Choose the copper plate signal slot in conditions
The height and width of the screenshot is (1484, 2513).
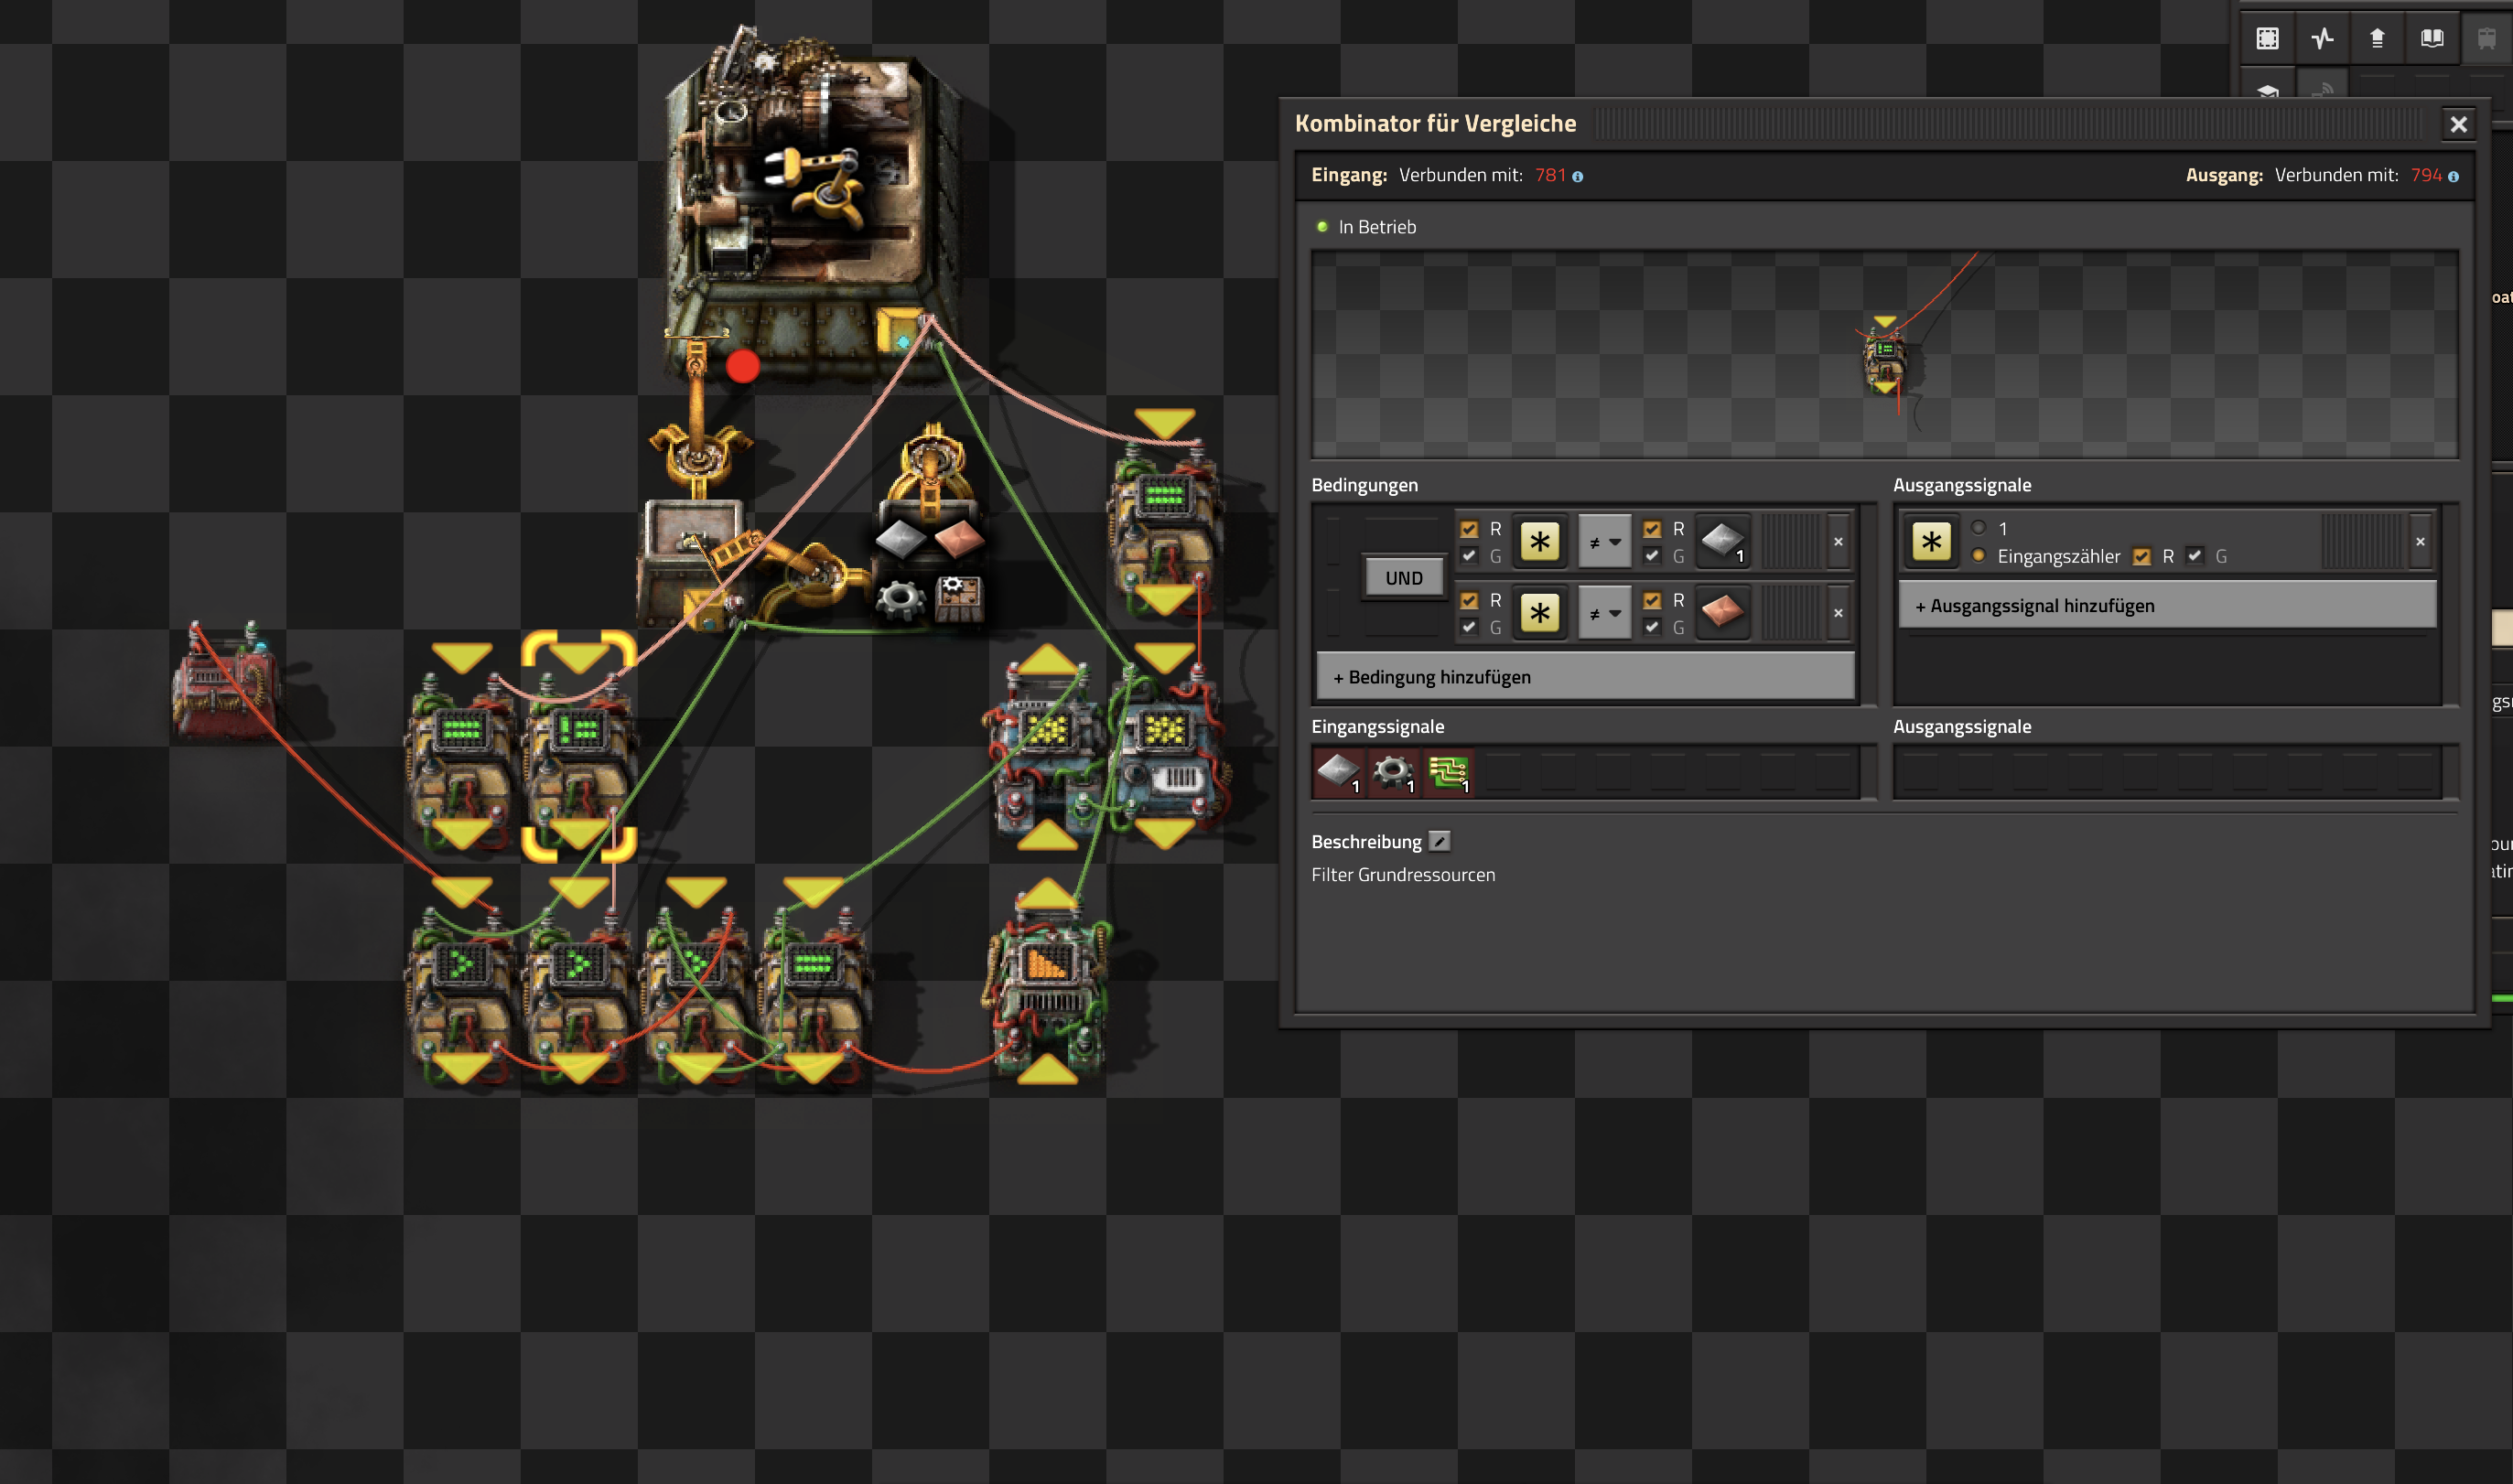(1723, 613)
